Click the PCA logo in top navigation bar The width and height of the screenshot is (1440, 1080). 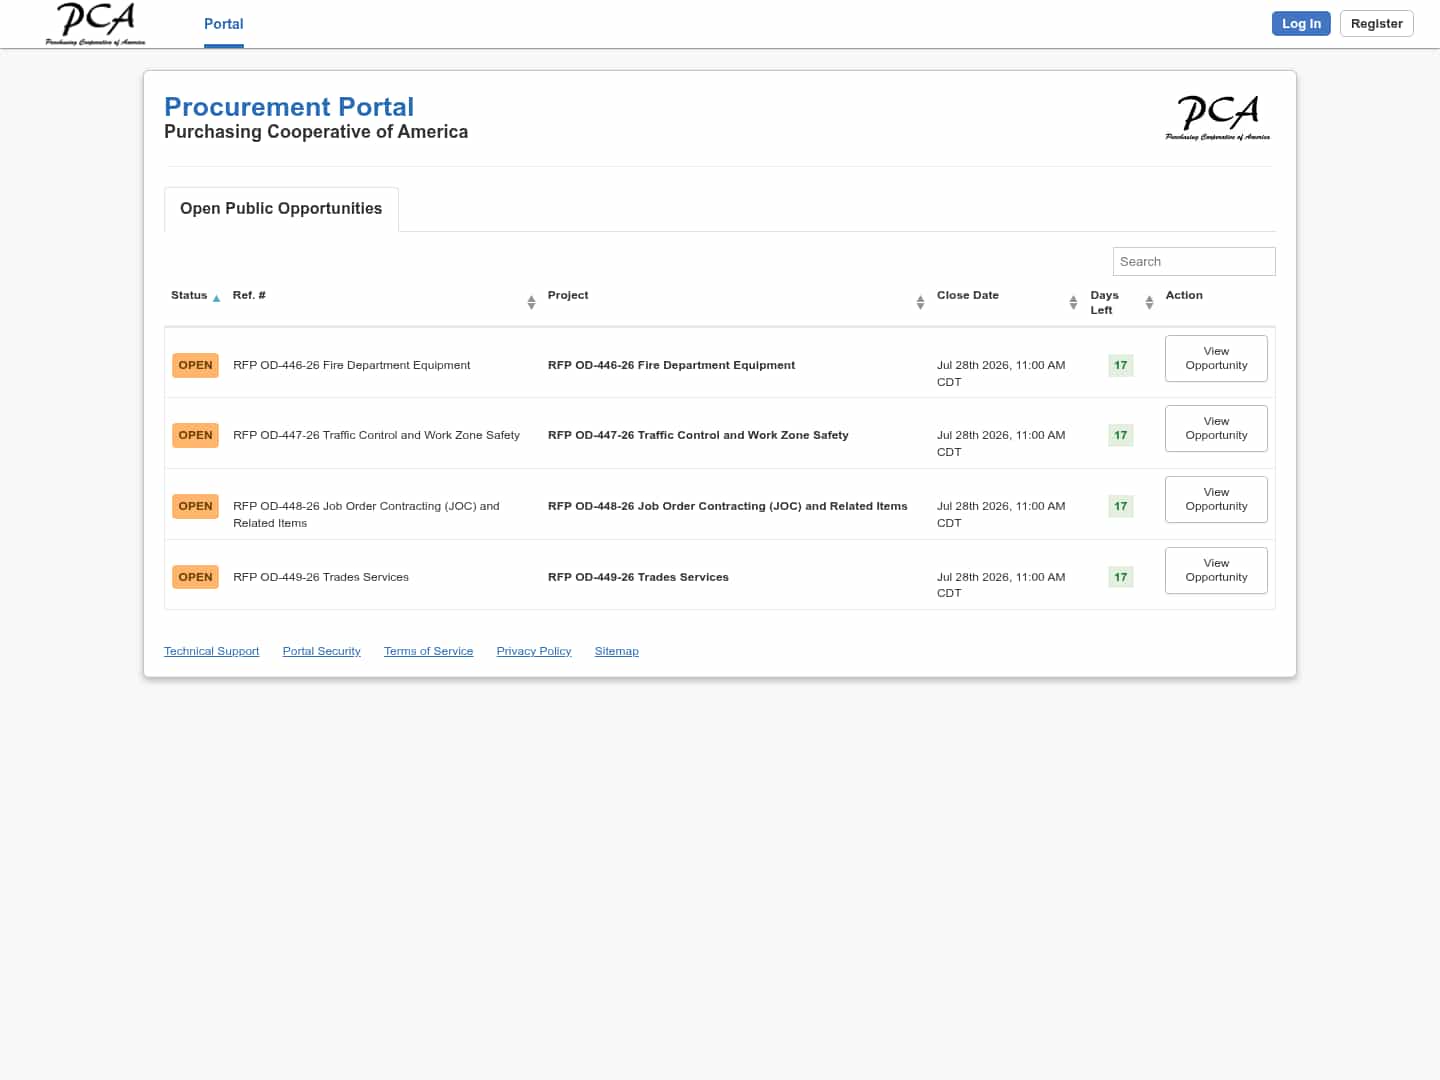pos(95,24)
